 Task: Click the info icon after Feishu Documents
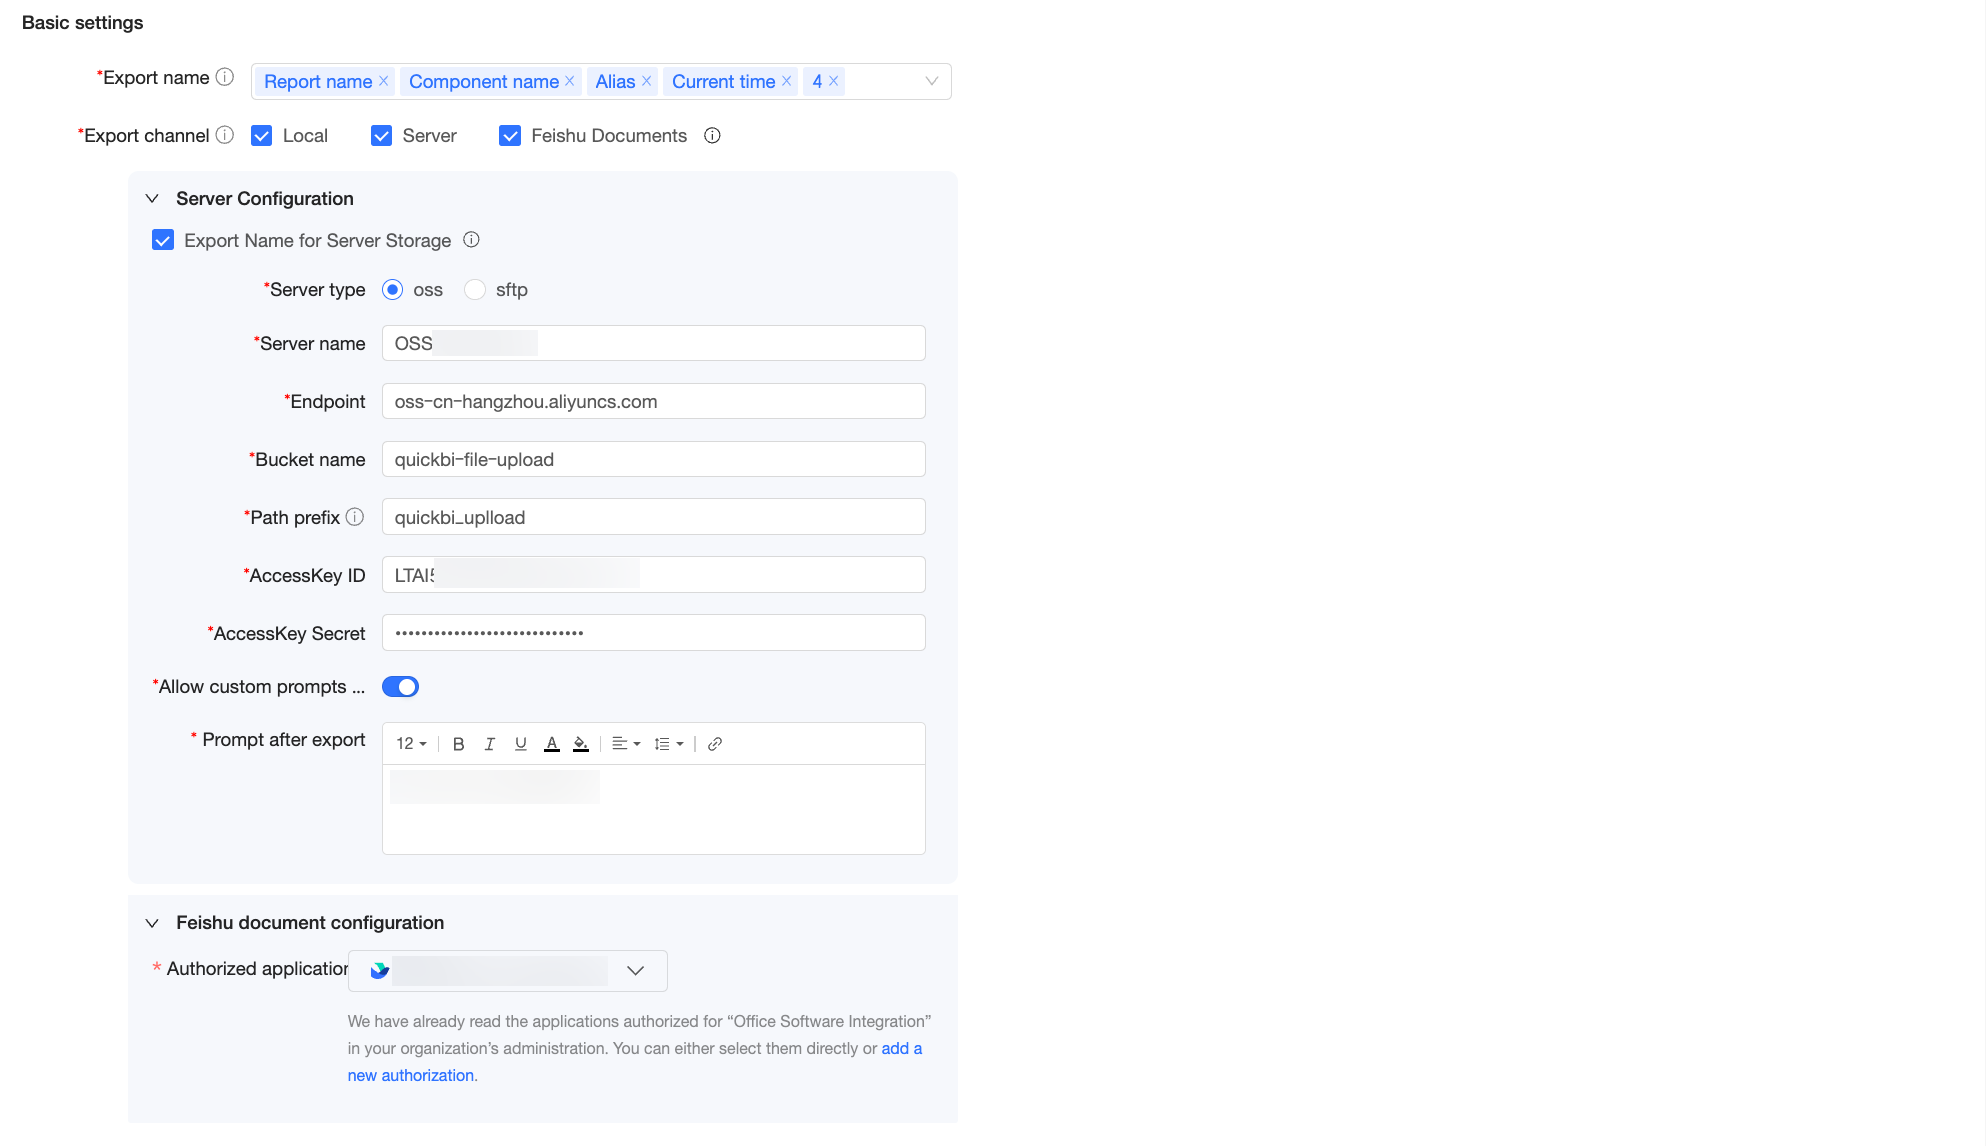pos(712,135)
